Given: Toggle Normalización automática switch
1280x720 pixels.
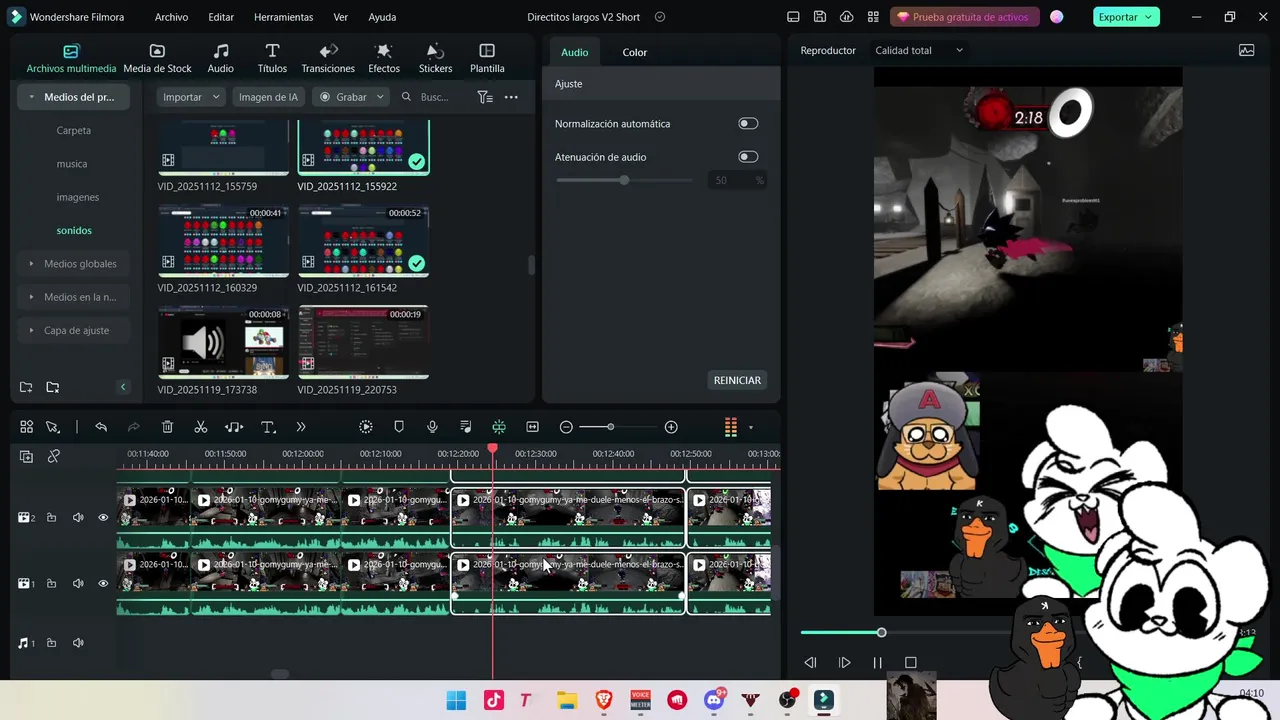Looking at the screenshot, I should tap(748, 123).
